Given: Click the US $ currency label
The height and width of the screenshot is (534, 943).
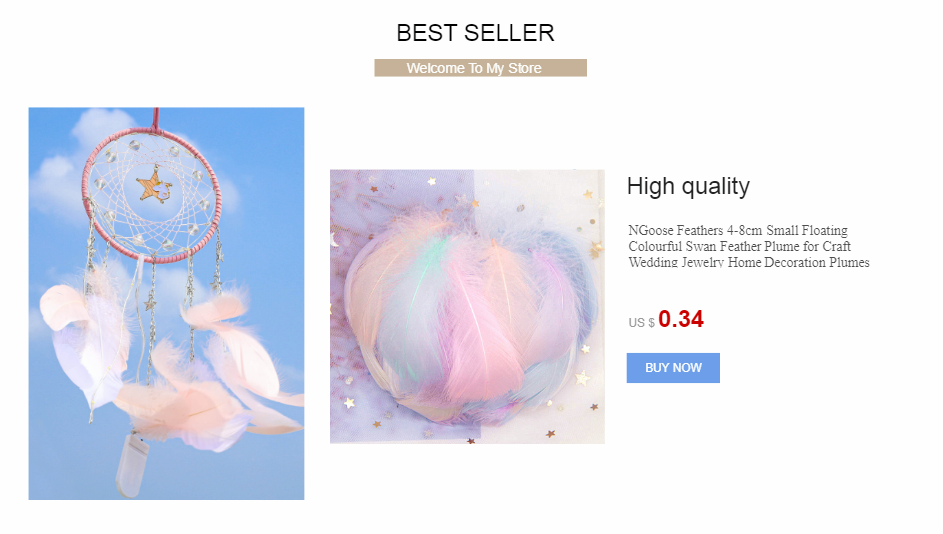Looking at the screenshot, I should (x=641, y=323).
